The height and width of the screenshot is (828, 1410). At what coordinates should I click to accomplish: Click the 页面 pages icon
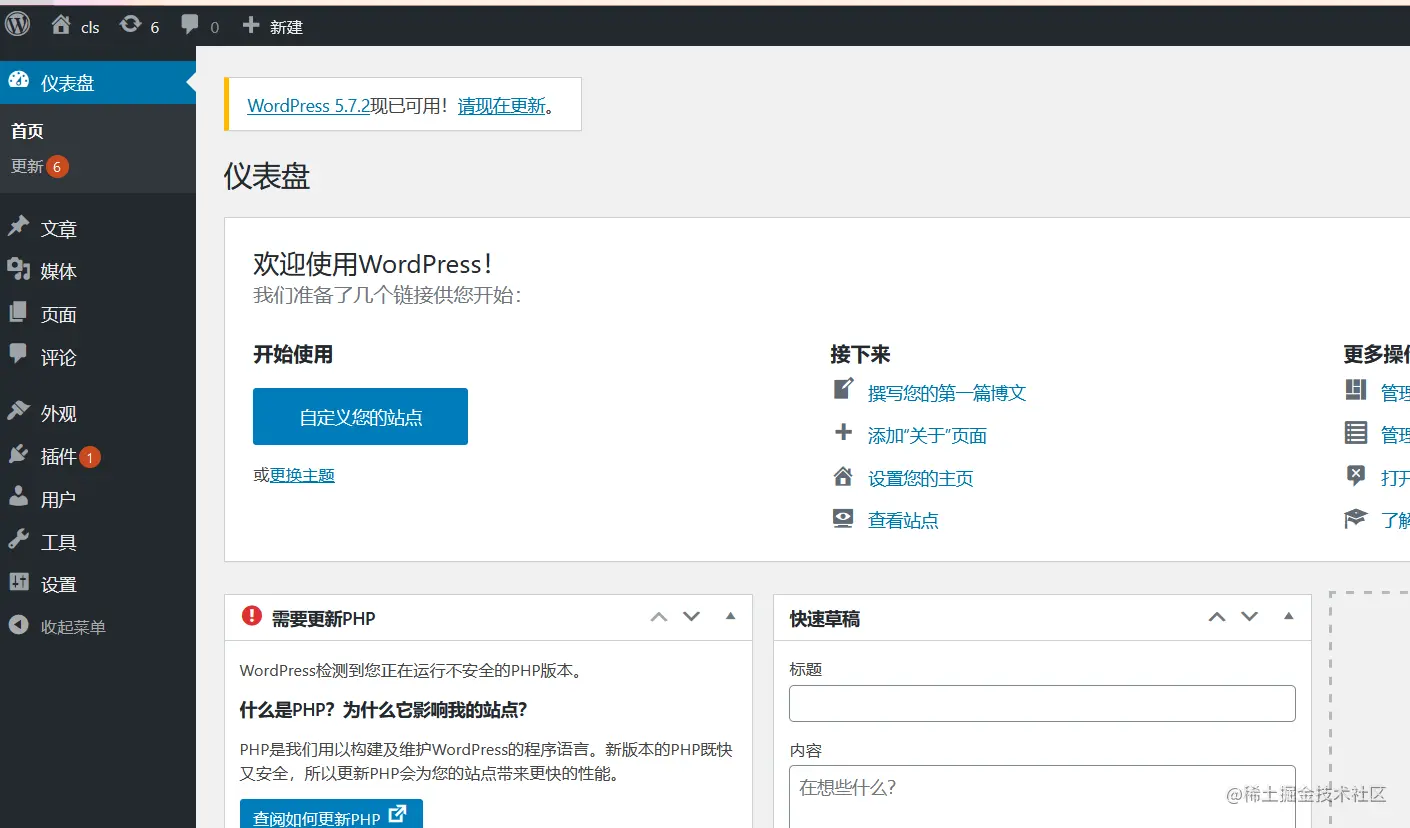click(x=18, y=313)
